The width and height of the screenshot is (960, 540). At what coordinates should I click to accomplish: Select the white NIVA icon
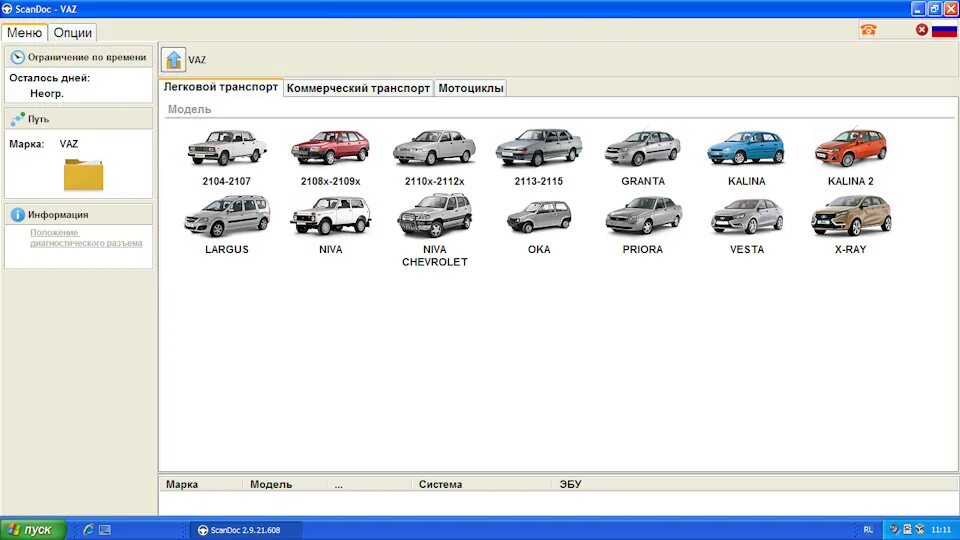(331, 216)
